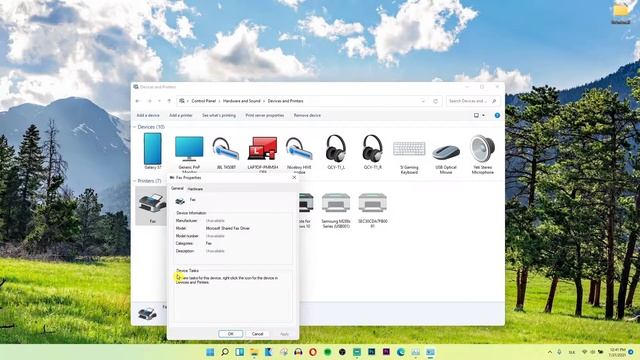Open taskbar Search
Image resolution: width=640 pixels, height=360 pixels.
225,352
